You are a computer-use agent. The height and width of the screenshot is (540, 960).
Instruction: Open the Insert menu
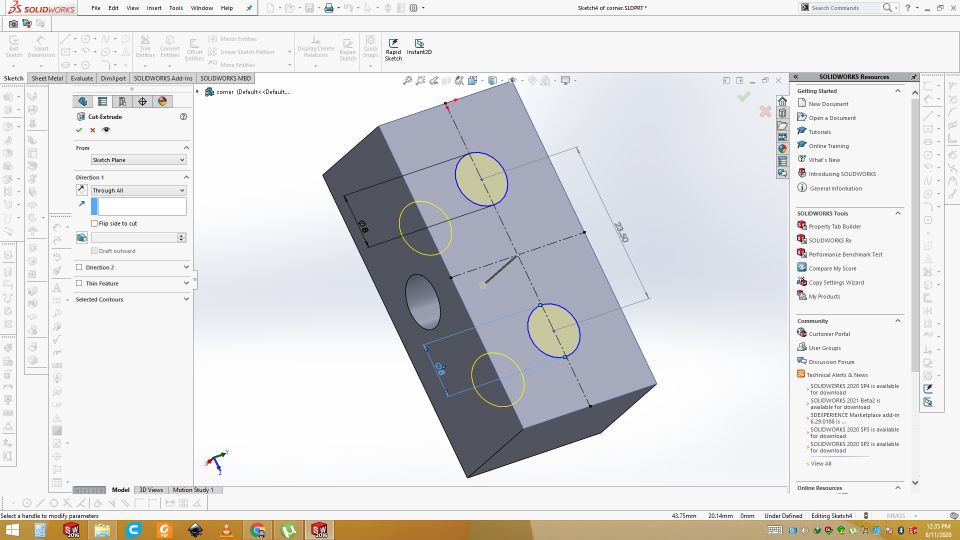point(154,8)
